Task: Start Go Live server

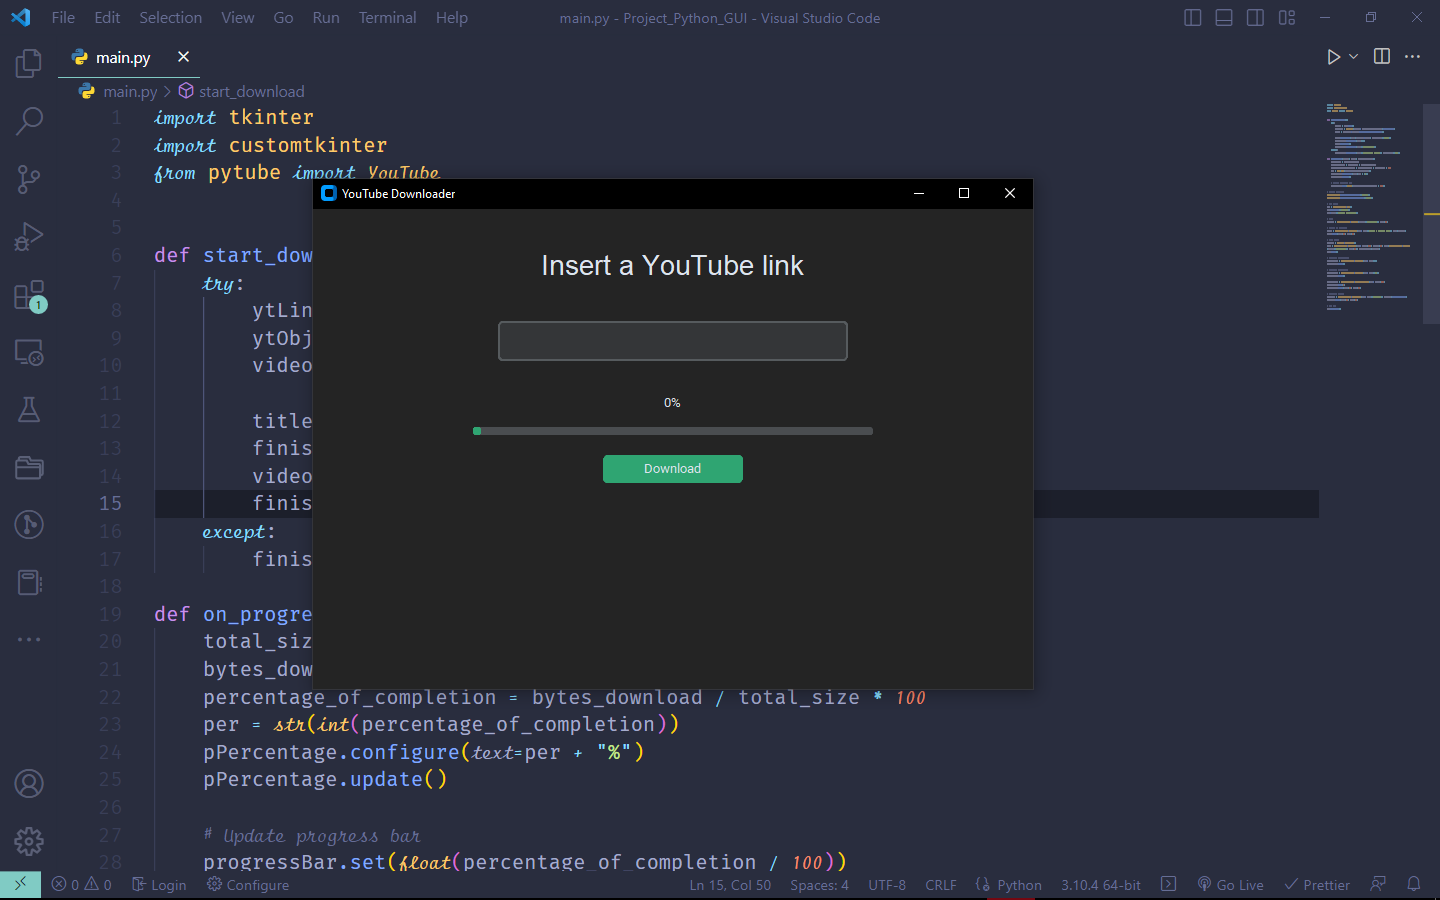Action: coord(1230,885)
